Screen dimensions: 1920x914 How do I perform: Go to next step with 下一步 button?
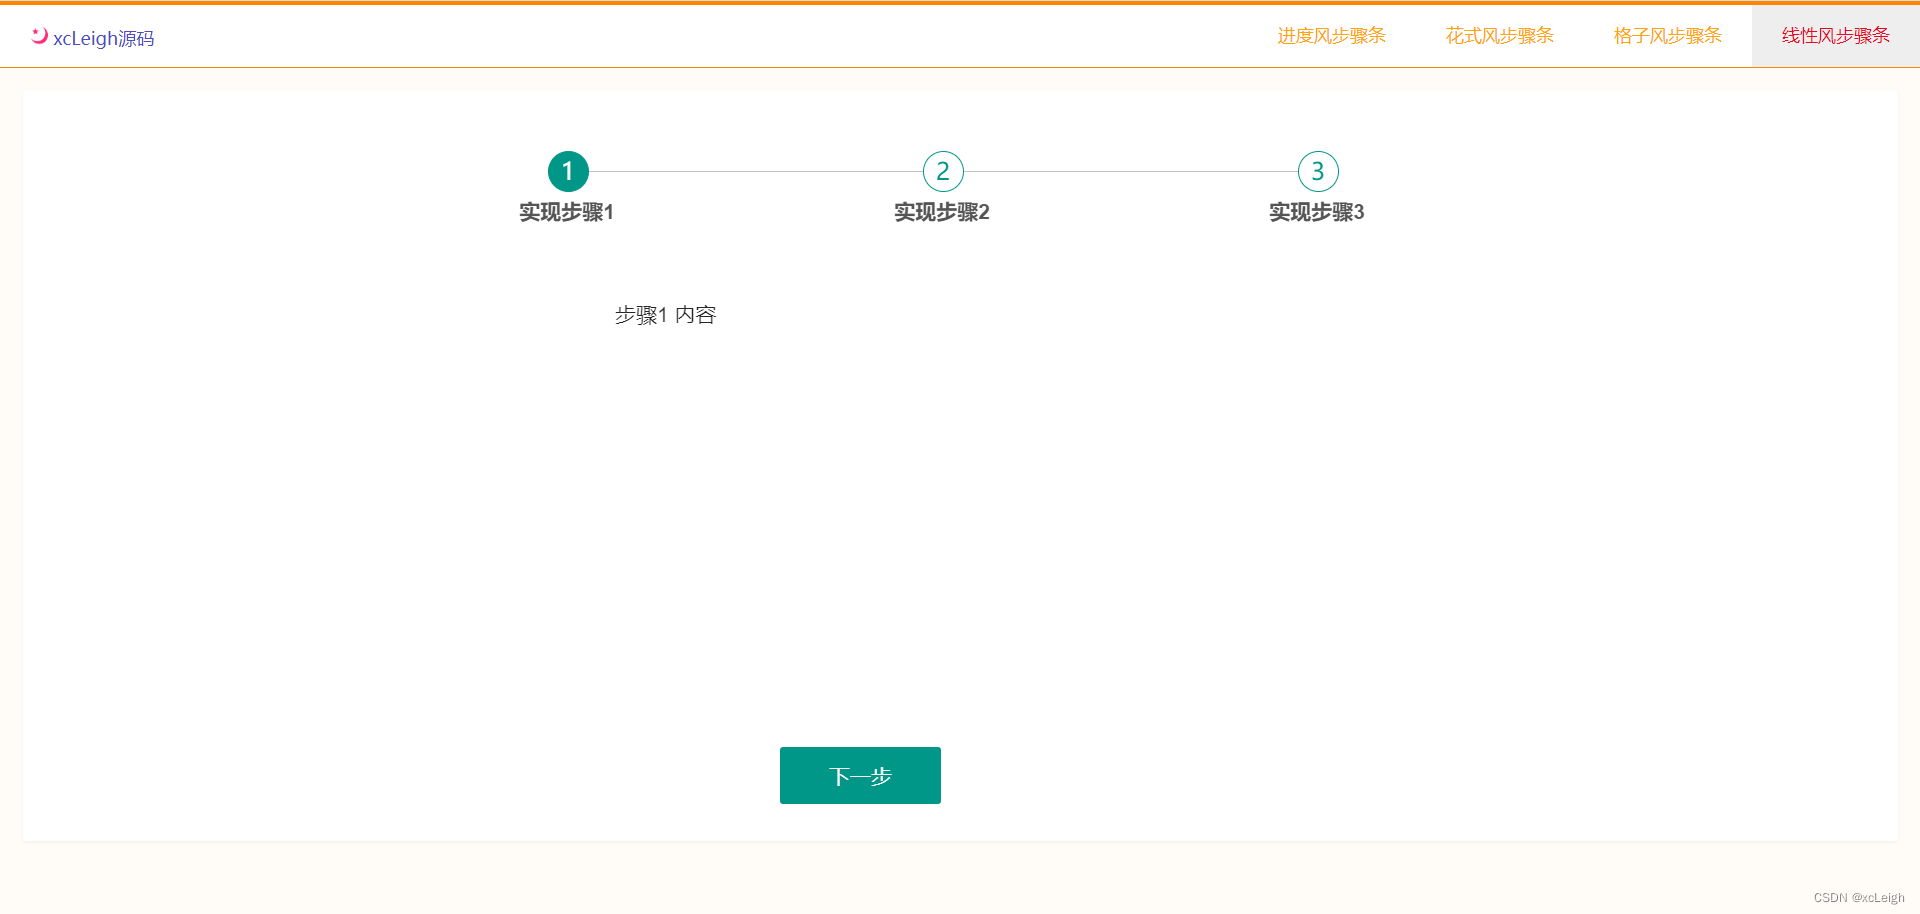coord(860,775)
